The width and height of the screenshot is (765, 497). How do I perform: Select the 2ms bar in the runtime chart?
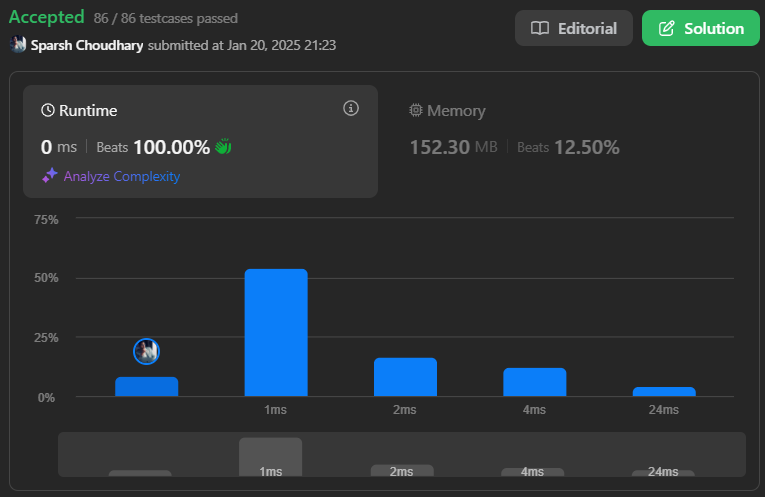click(x=405, y=377)
